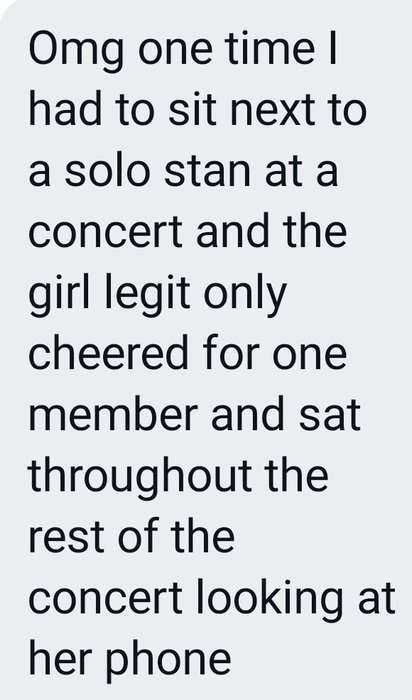Select the word "only" in the message
This screenshot has height=700, width=412.
click(245, 294)
